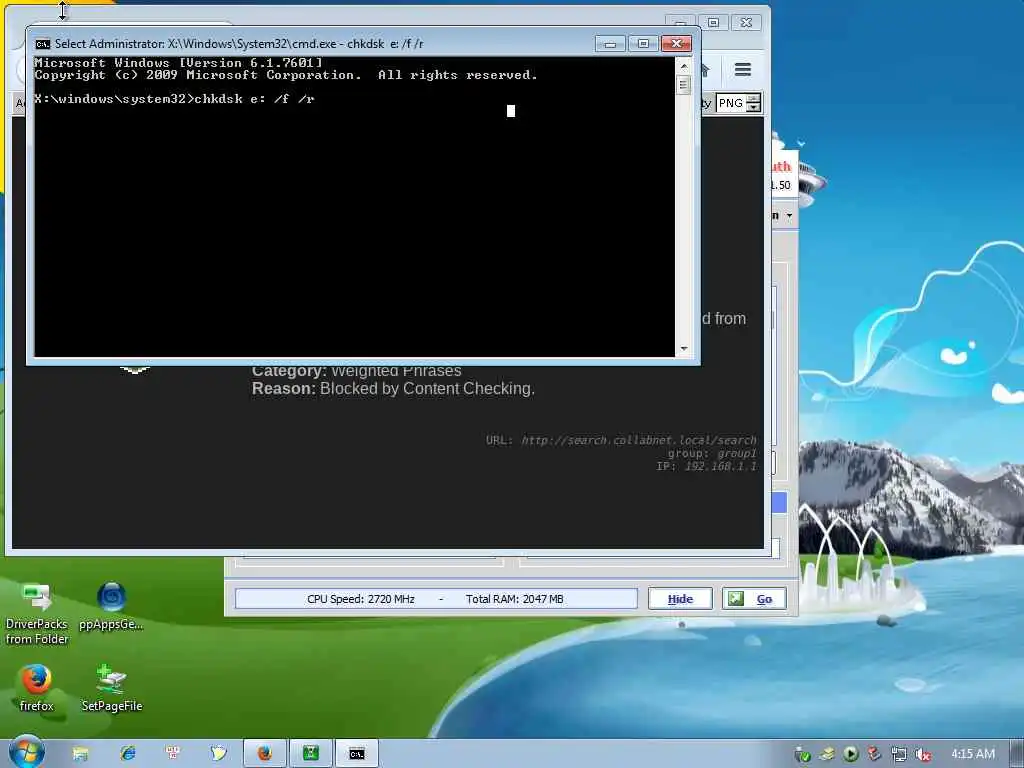Minimize the cmd.exe window
This screenshot has width=1024, height=768.
point(610,44)
